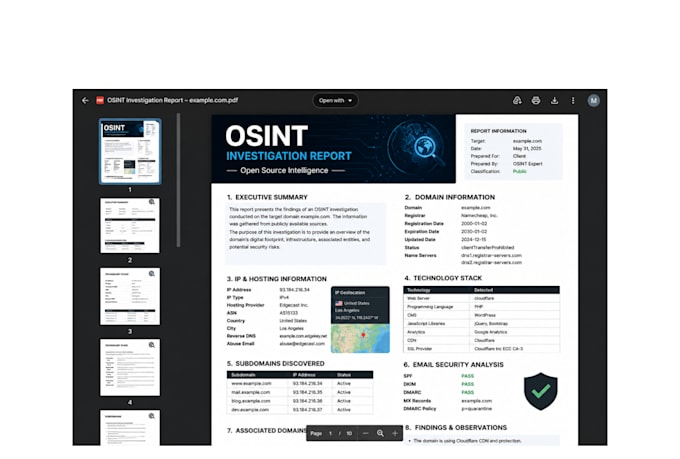Viewport: 680px width, 459px height.
Task: Click the 'dev.example.com' subdomain cell
Action: point(250,410)
